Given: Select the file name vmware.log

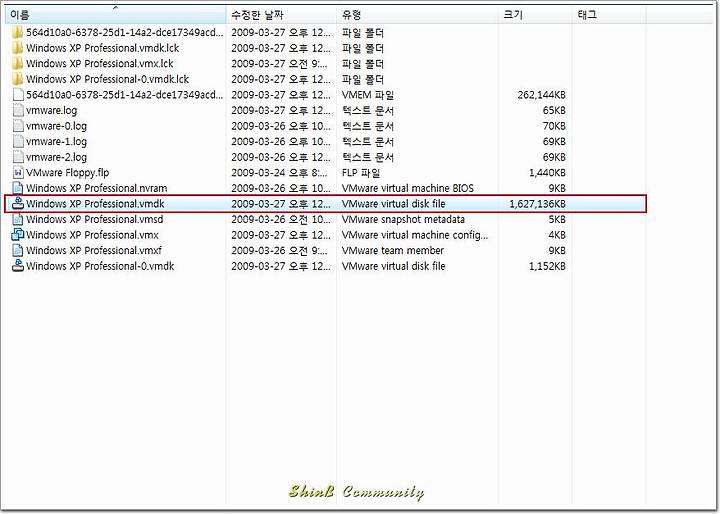Looking at the screenshot, I should 51,111.
